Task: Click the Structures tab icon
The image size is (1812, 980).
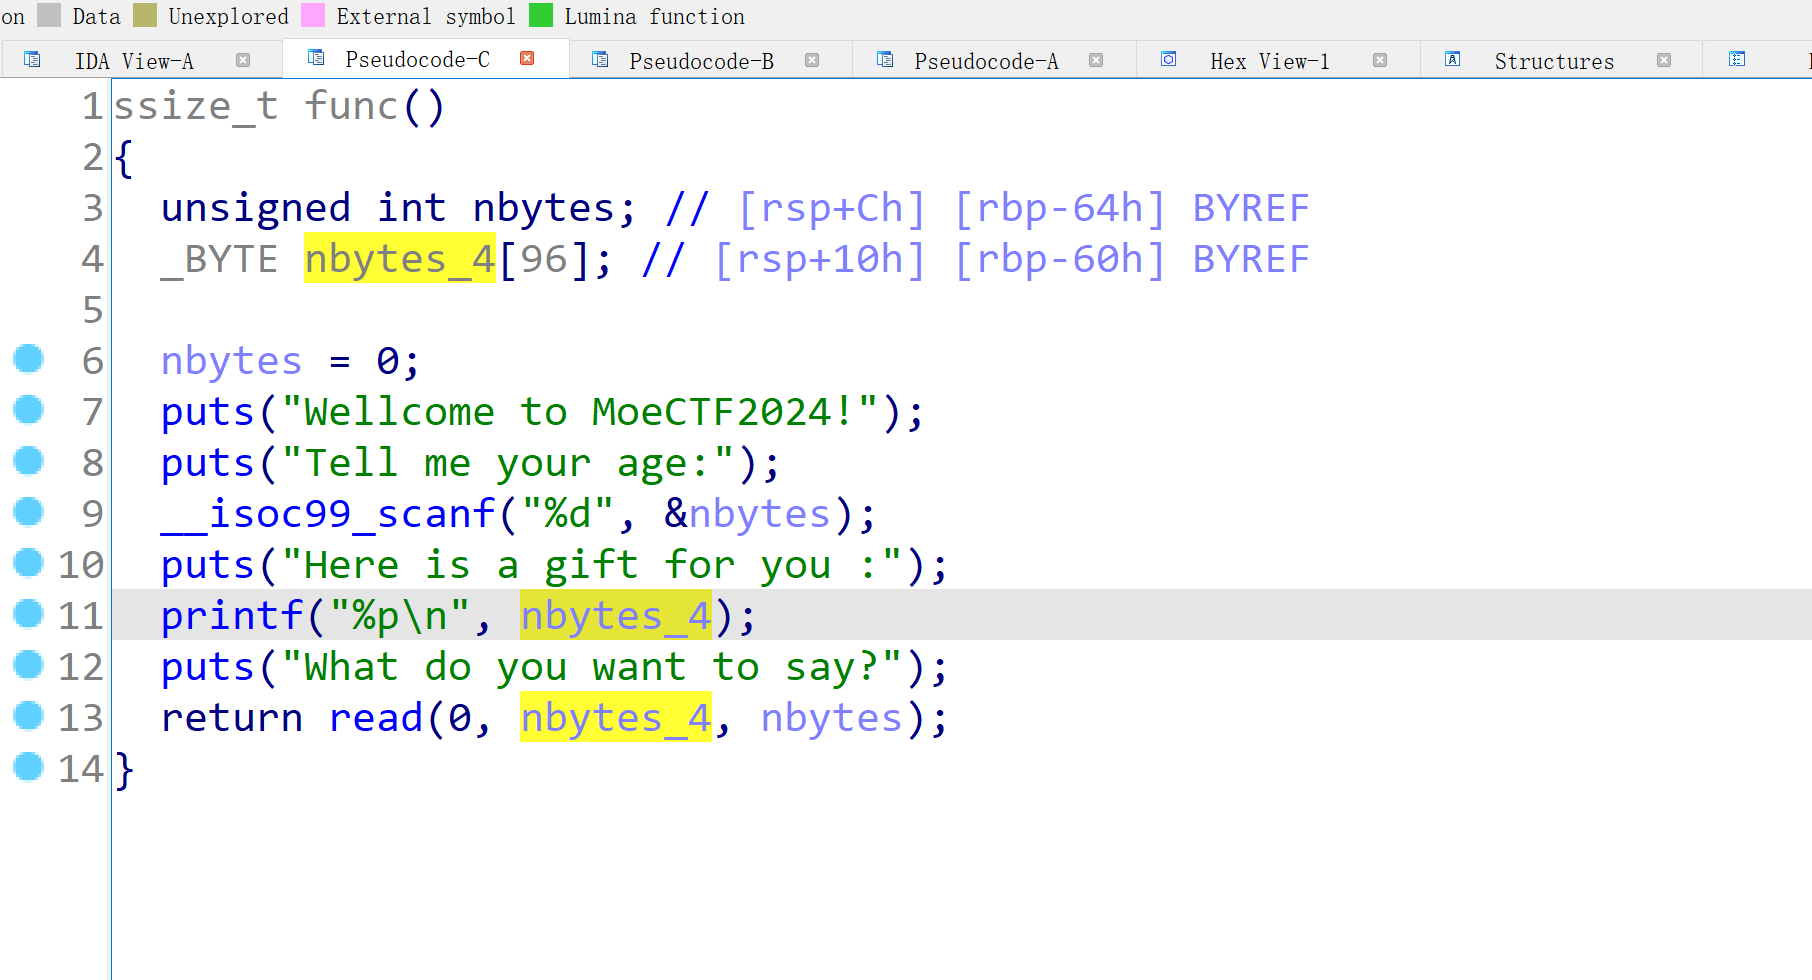Action: click(1453, 59)
